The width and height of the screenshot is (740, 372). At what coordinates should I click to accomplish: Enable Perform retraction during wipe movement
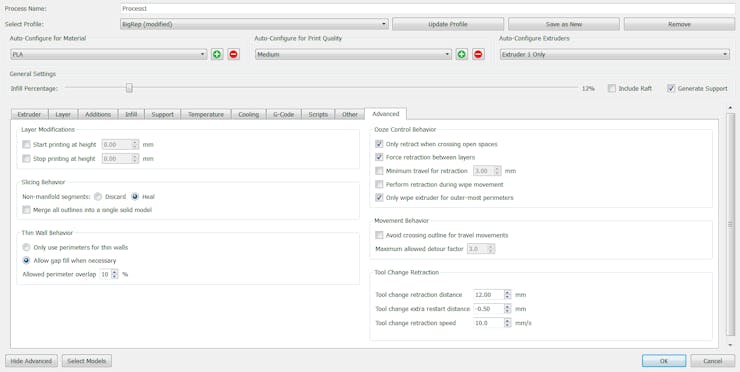point(379,185)
